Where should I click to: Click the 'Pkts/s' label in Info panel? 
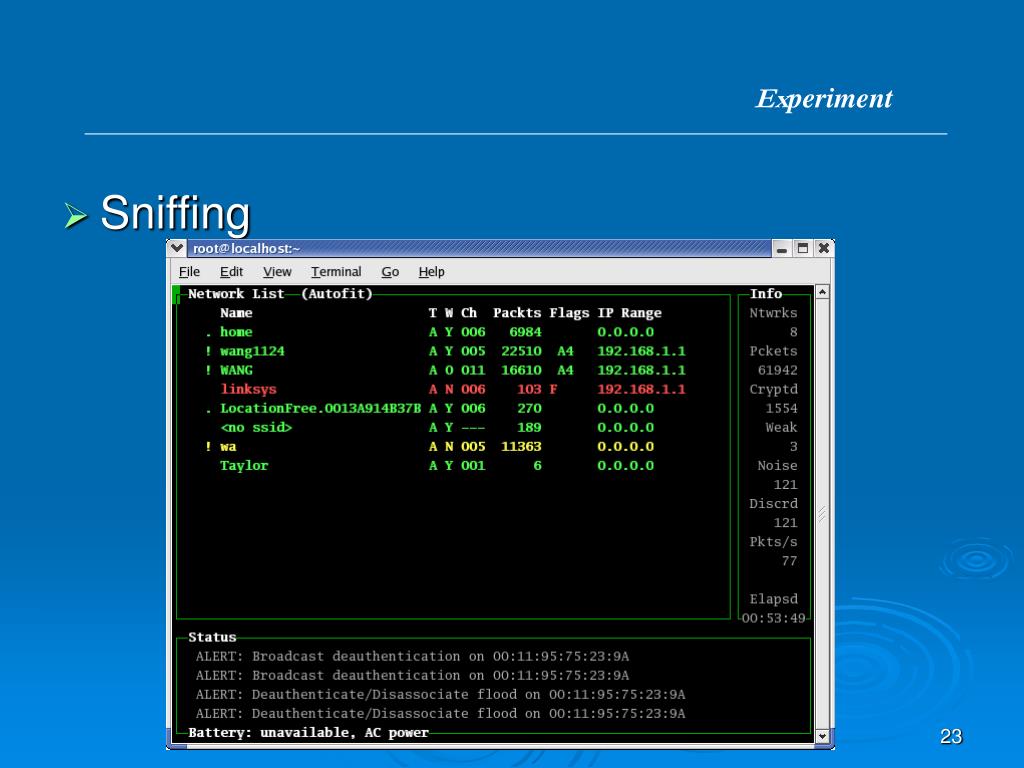[773, 542]
